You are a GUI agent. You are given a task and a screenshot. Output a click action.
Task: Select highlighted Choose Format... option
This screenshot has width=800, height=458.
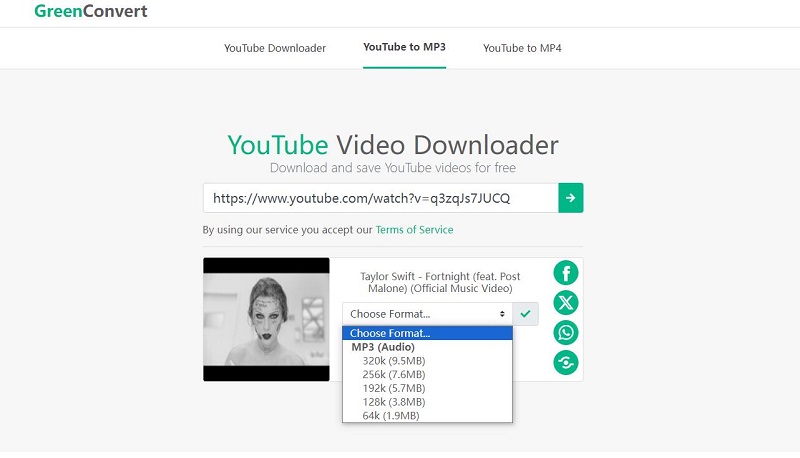[x=428, y=333]
